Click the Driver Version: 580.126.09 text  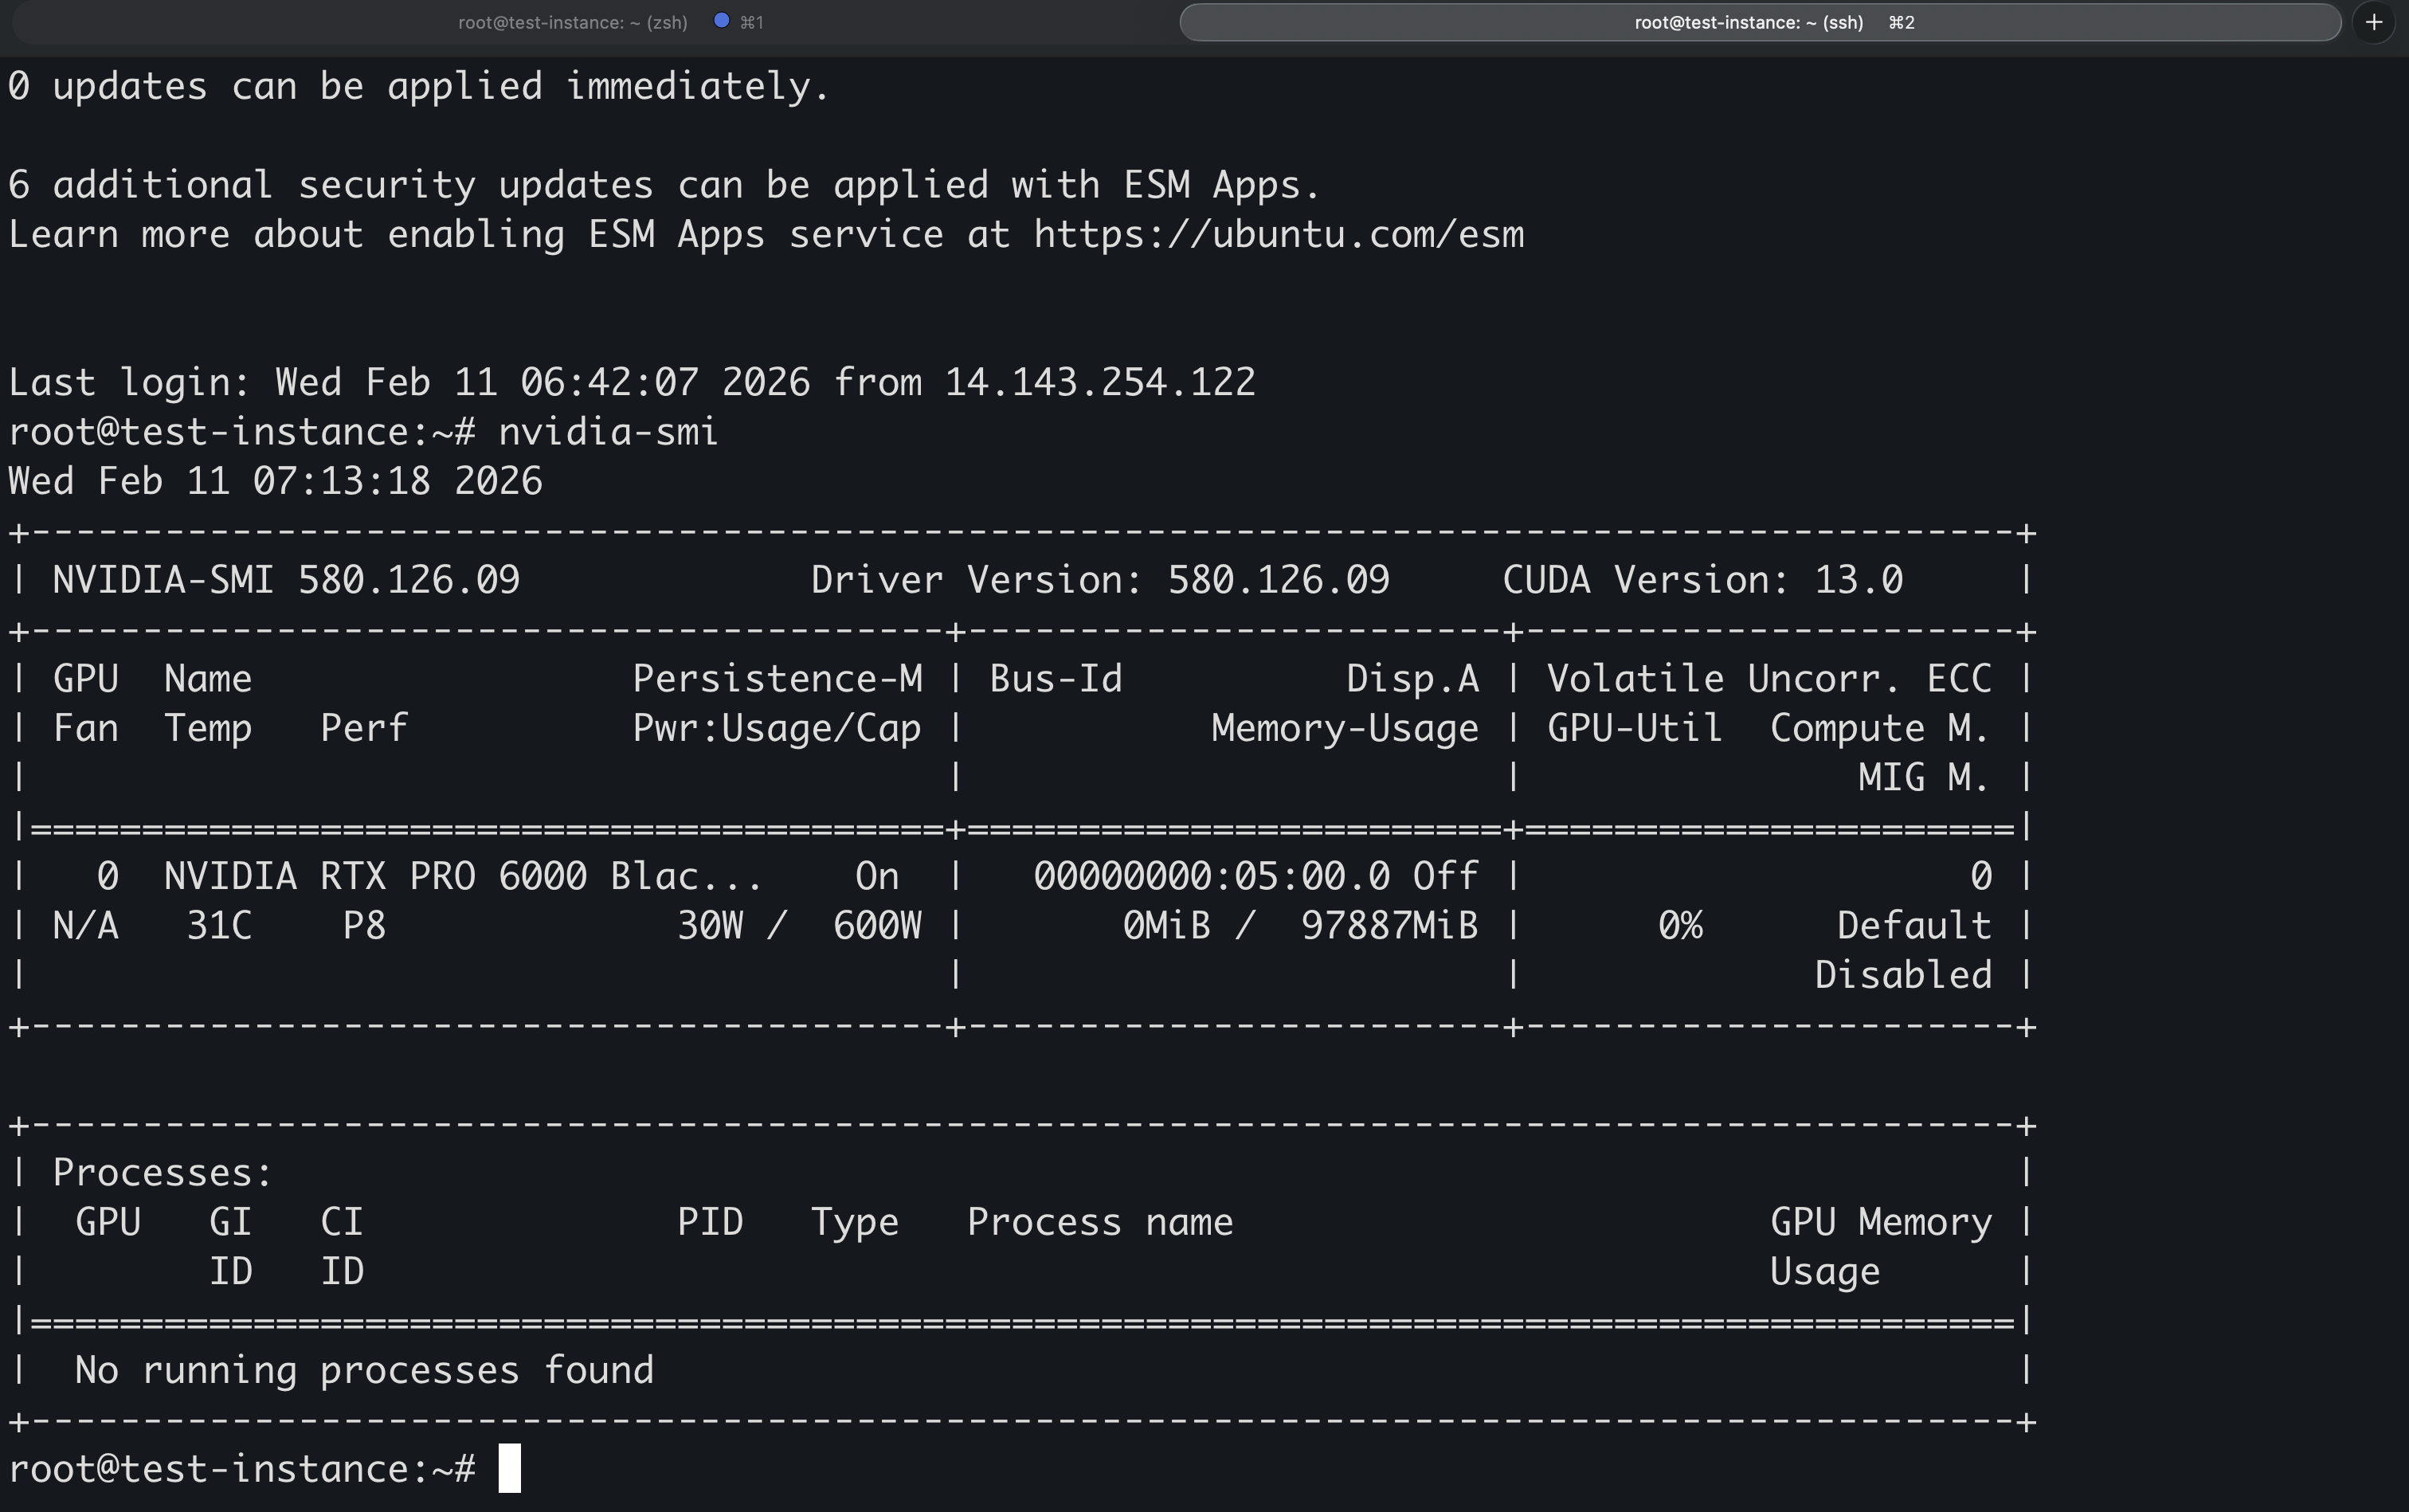pos(1100,580)
